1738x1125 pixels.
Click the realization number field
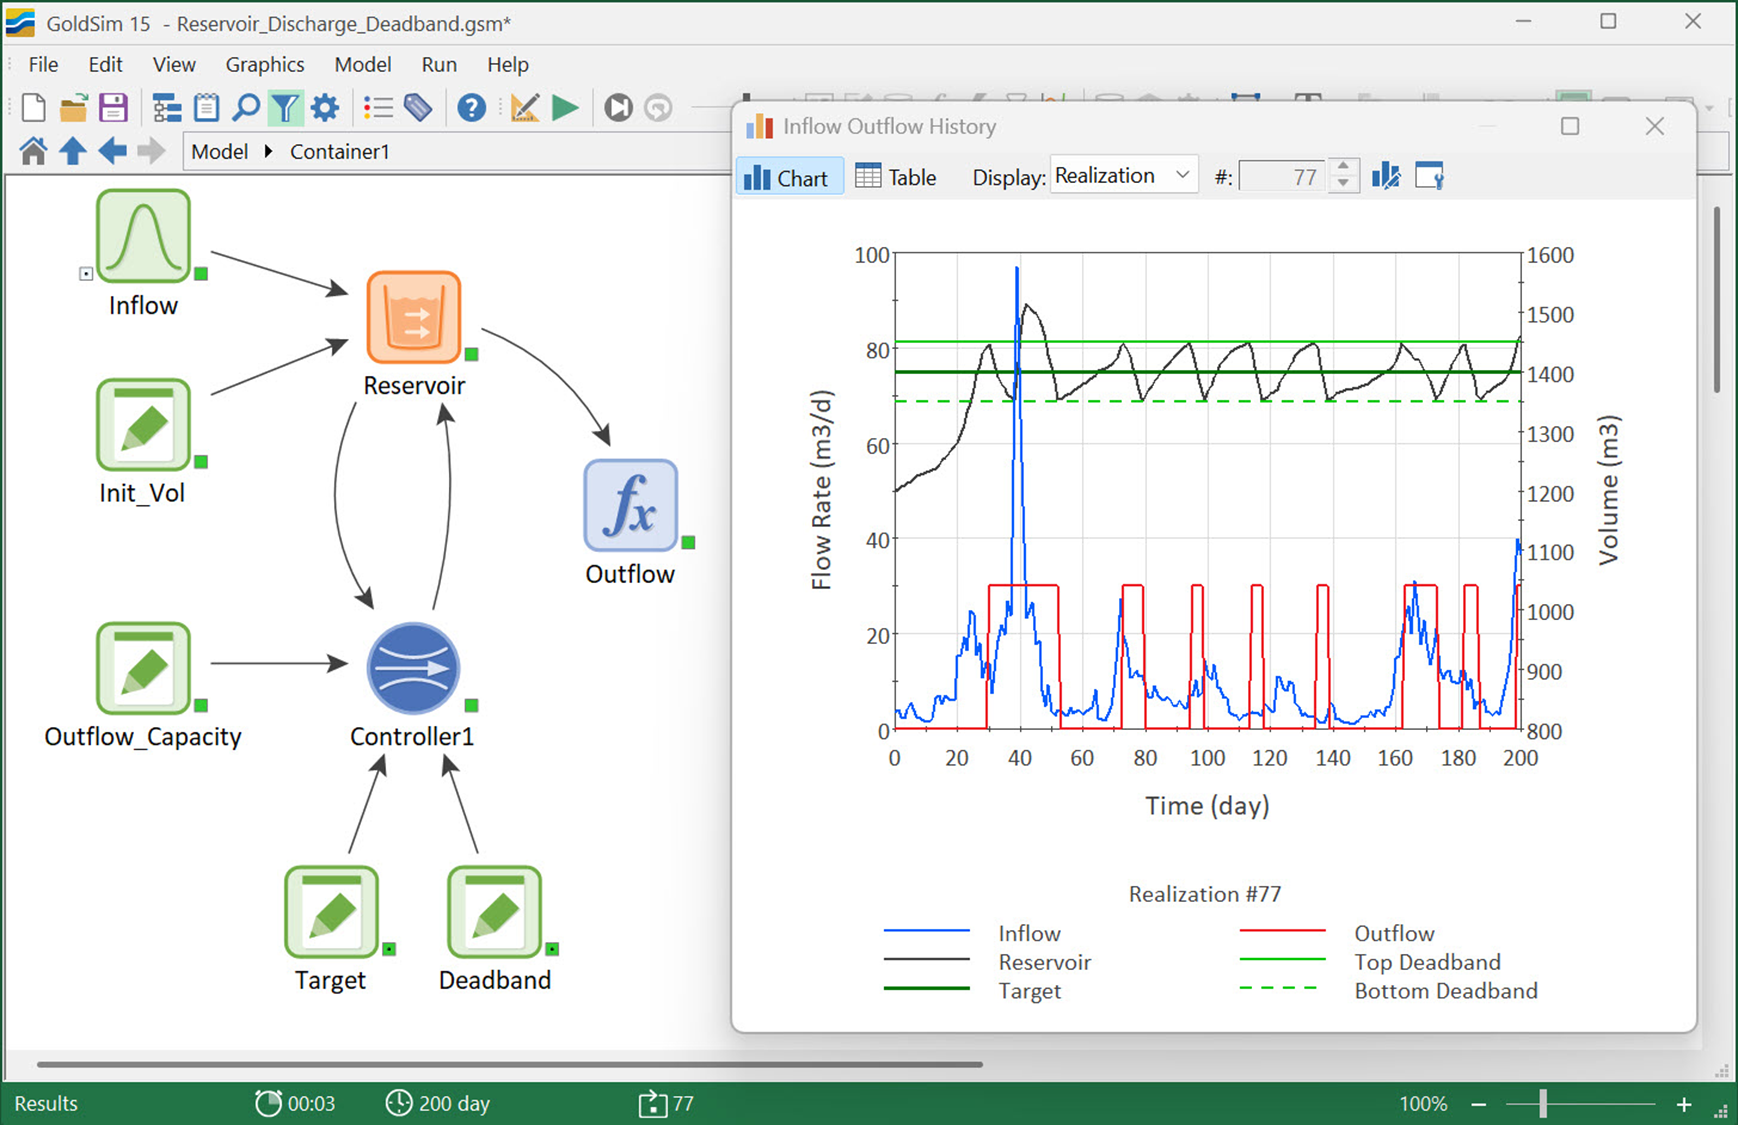coord(1283,177)
